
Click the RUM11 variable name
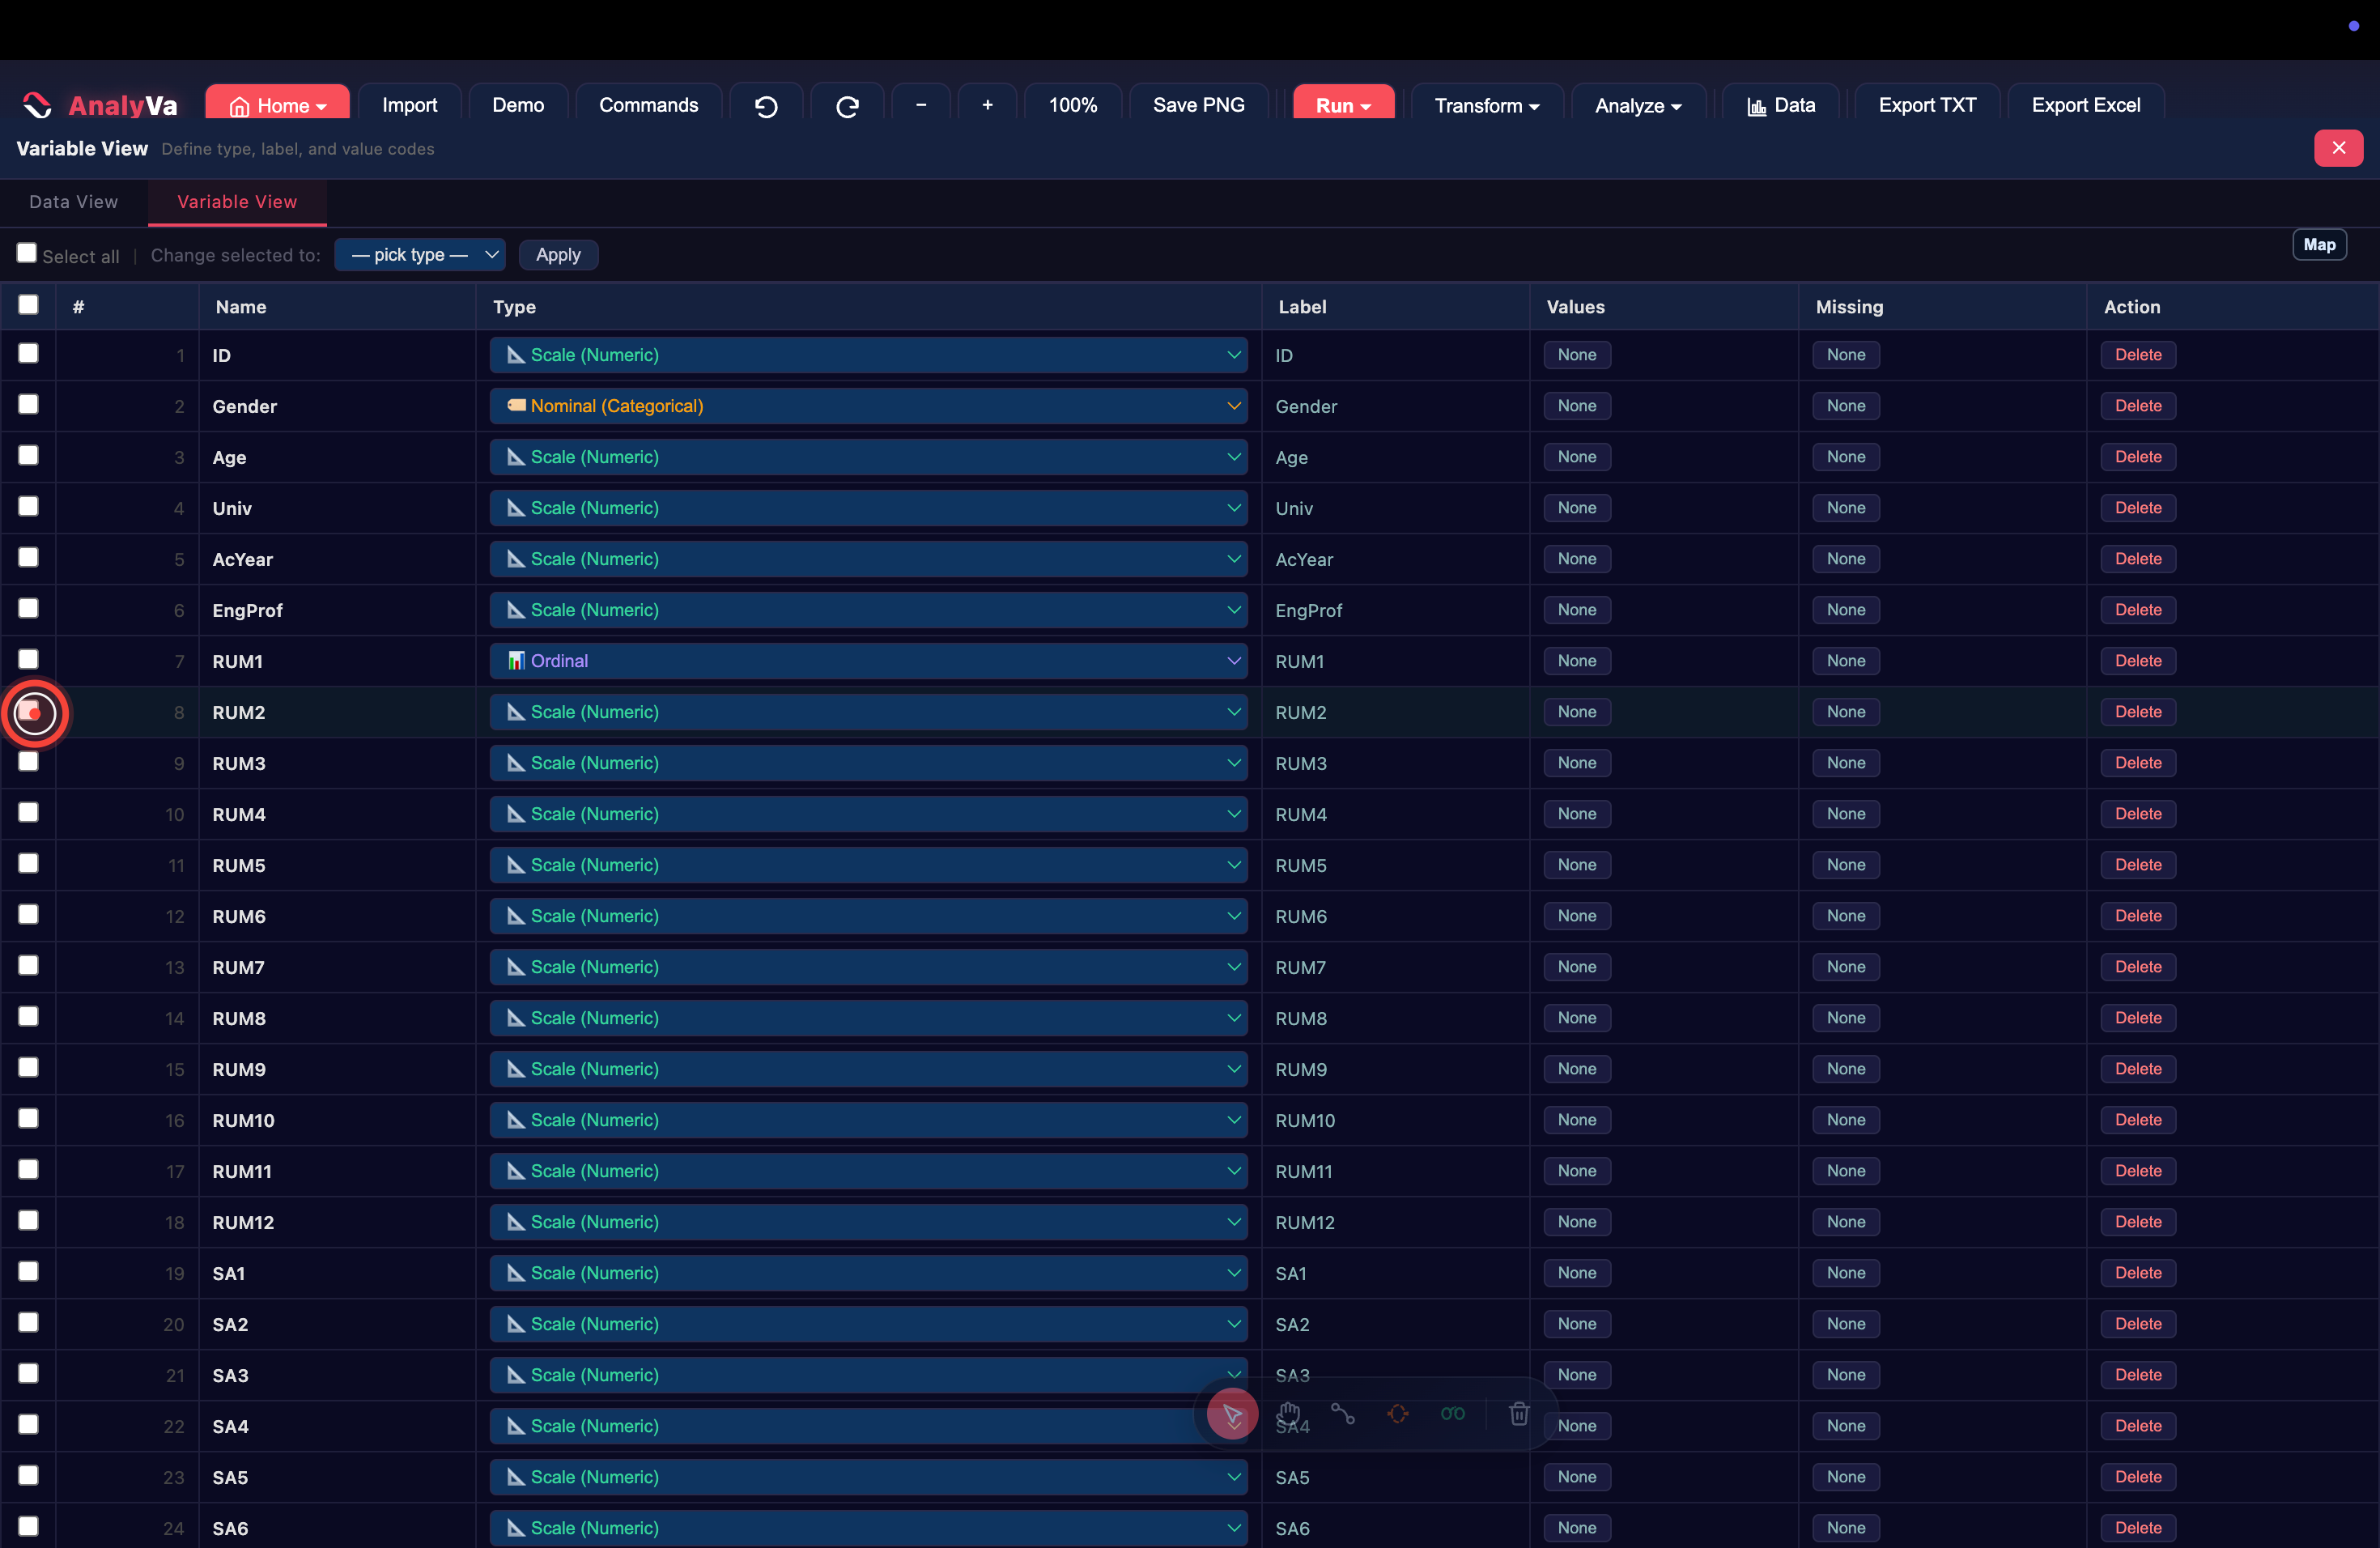(242, 1171)
